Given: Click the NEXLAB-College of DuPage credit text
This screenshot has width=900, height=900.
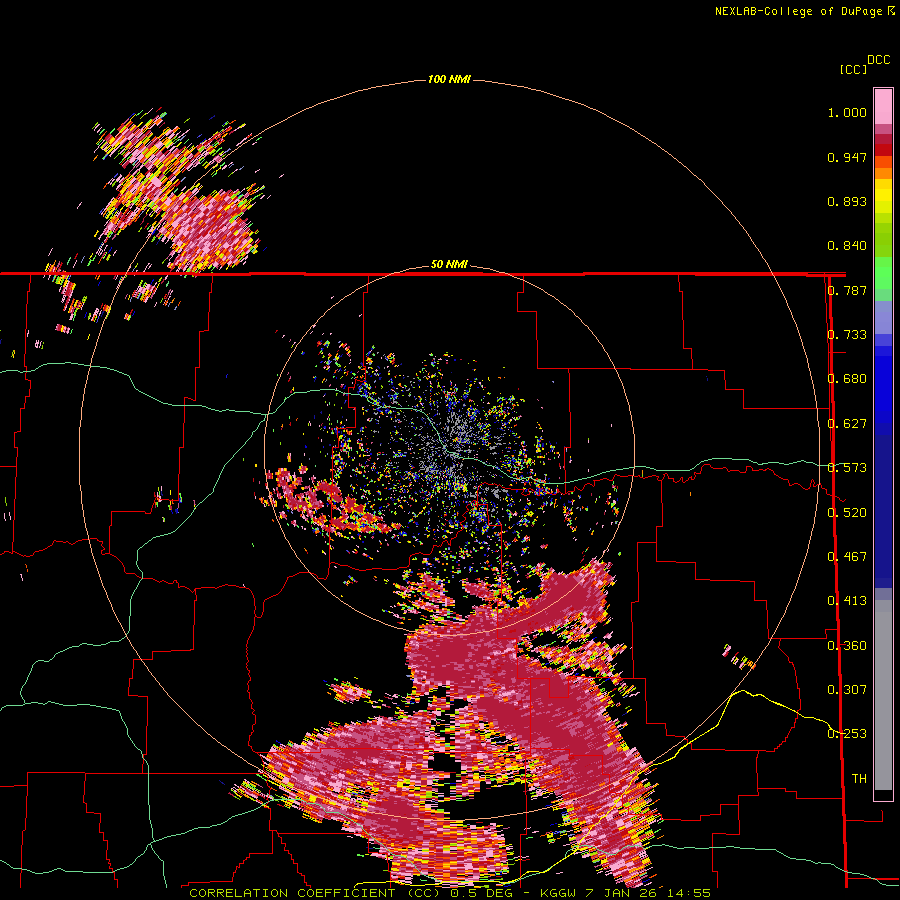Looking at the screenshot, I should click(799, 11).
